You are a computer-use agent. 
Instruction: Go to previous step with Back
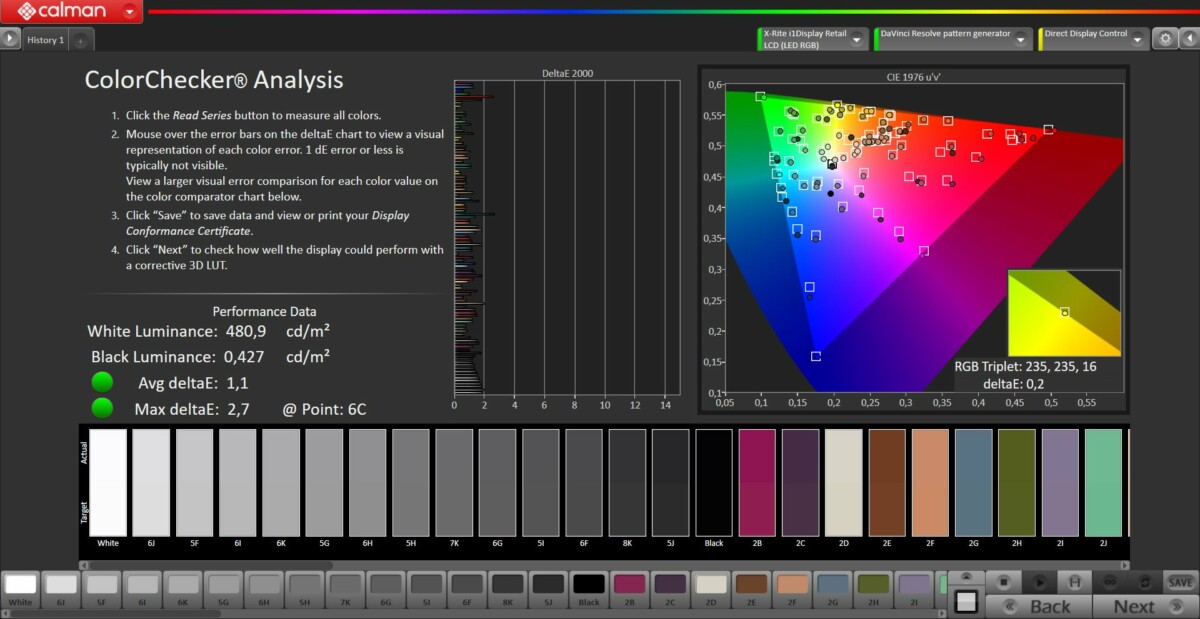pos(1038,606)
